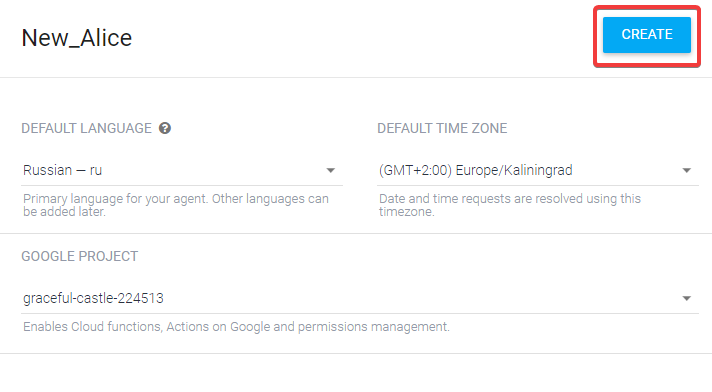712x392 pixels.
Task: Click the DEFAULT LANGUAGE heading label
Action: [x=86, y=129]
